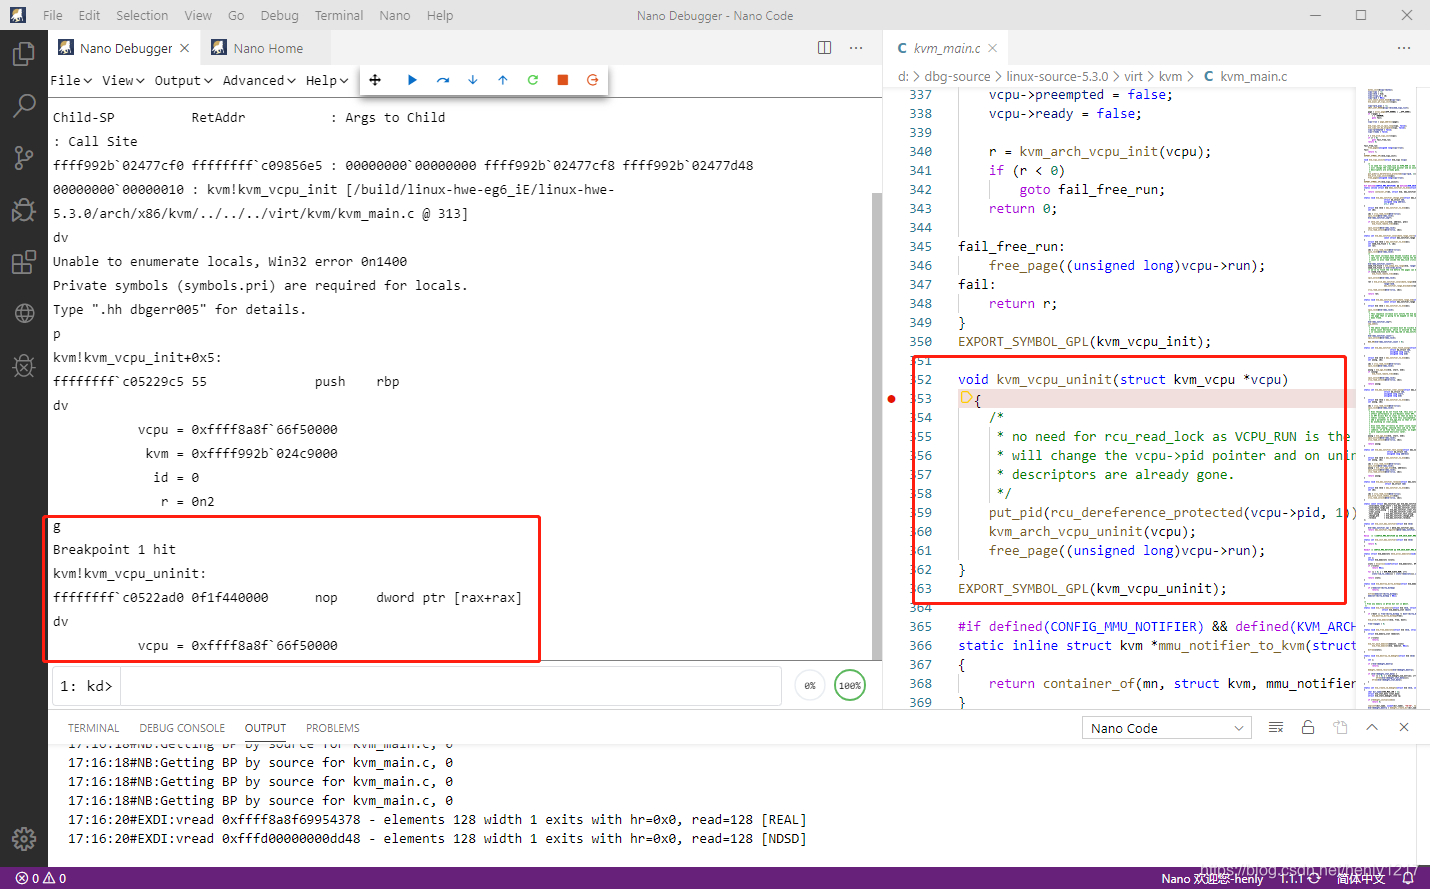1430x889 pixels.
Task: Open the Debug menu in the title bar
Action: tap(279, 15)
